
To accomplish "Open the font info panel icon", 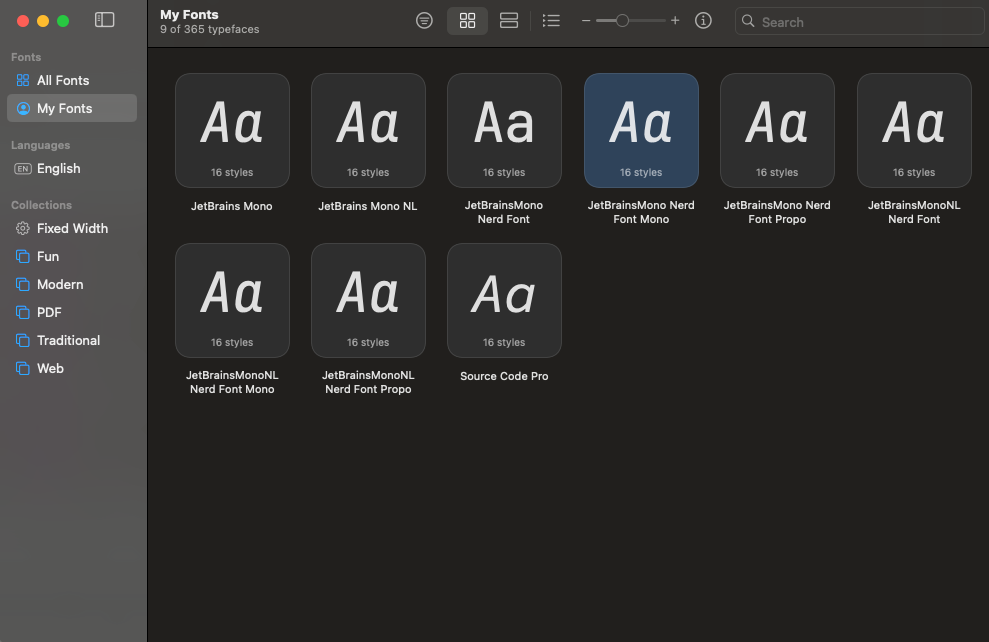I will click(703, 20).
